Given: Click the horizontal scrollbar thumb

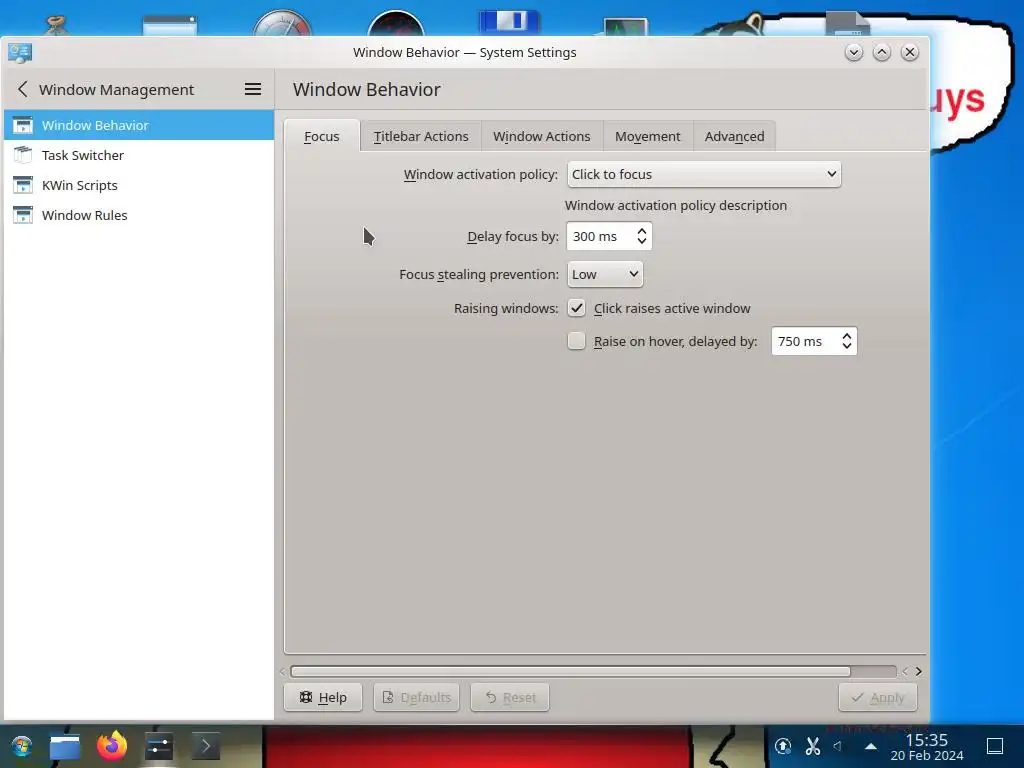Looking at the screenshot, I should click(570, 671).
